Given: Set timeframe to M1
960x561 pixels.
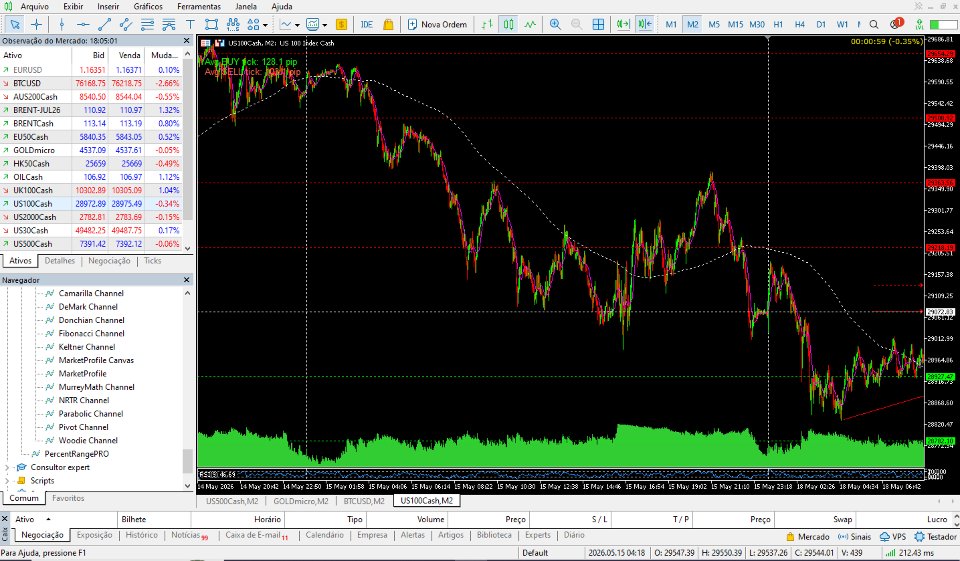Looking at the screenshot, I should point(671,24).
